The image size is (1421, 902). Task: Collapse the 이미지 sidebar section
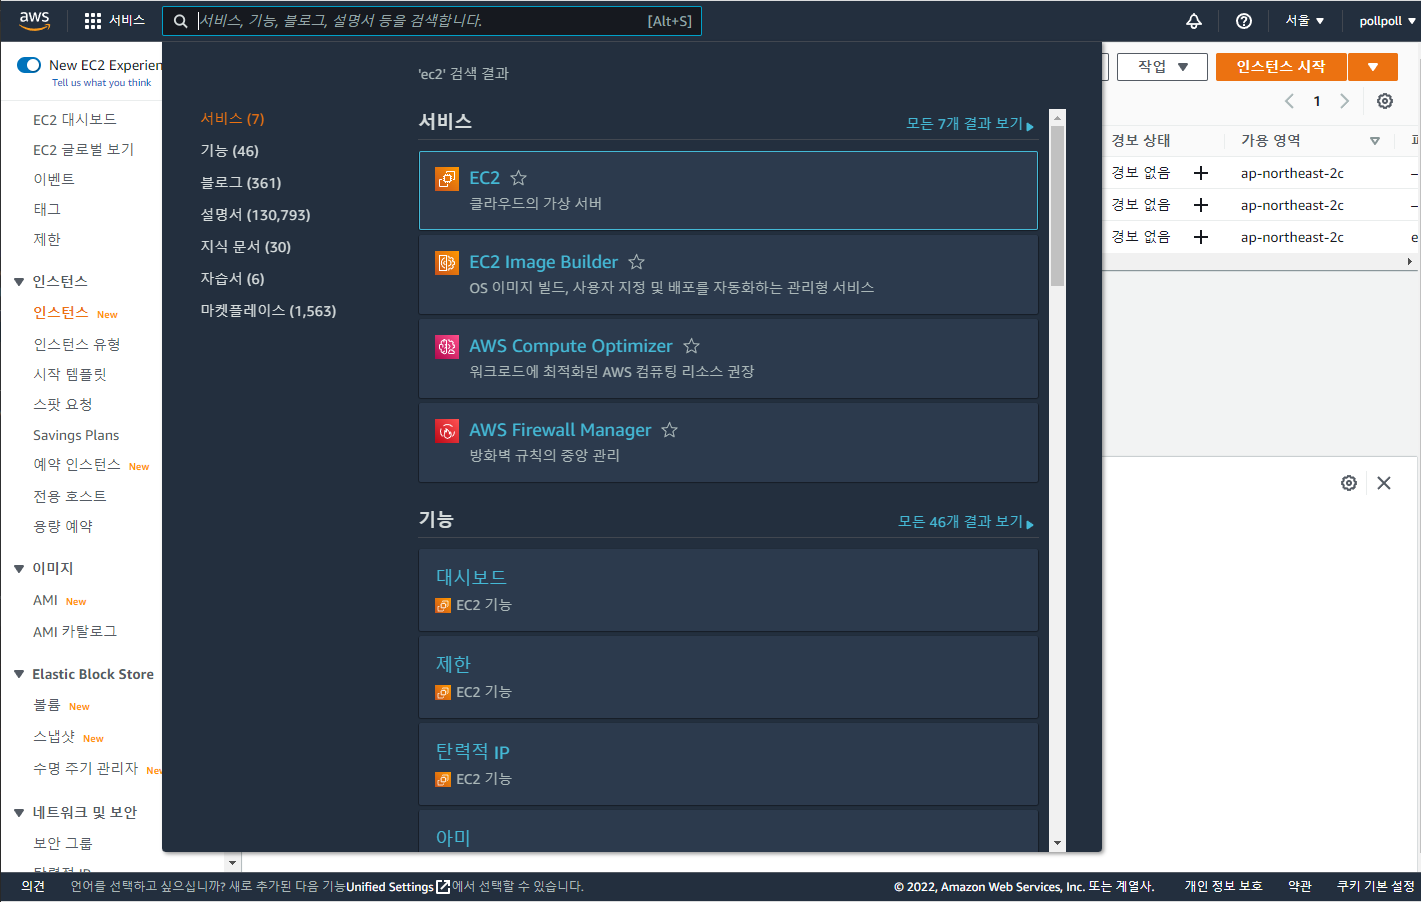19,569
